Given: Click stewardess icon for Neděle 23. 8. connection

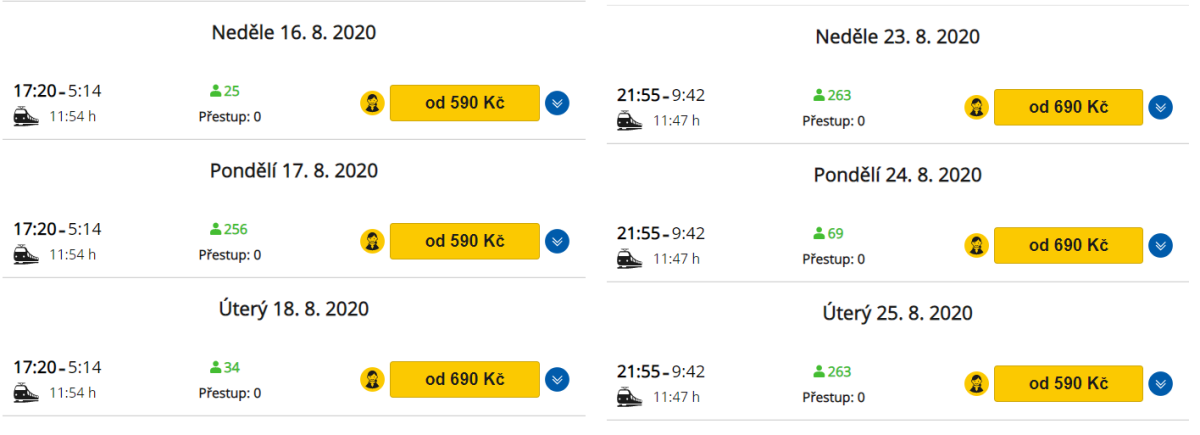Looking at the screenshot, I should [x=977, y=107].
